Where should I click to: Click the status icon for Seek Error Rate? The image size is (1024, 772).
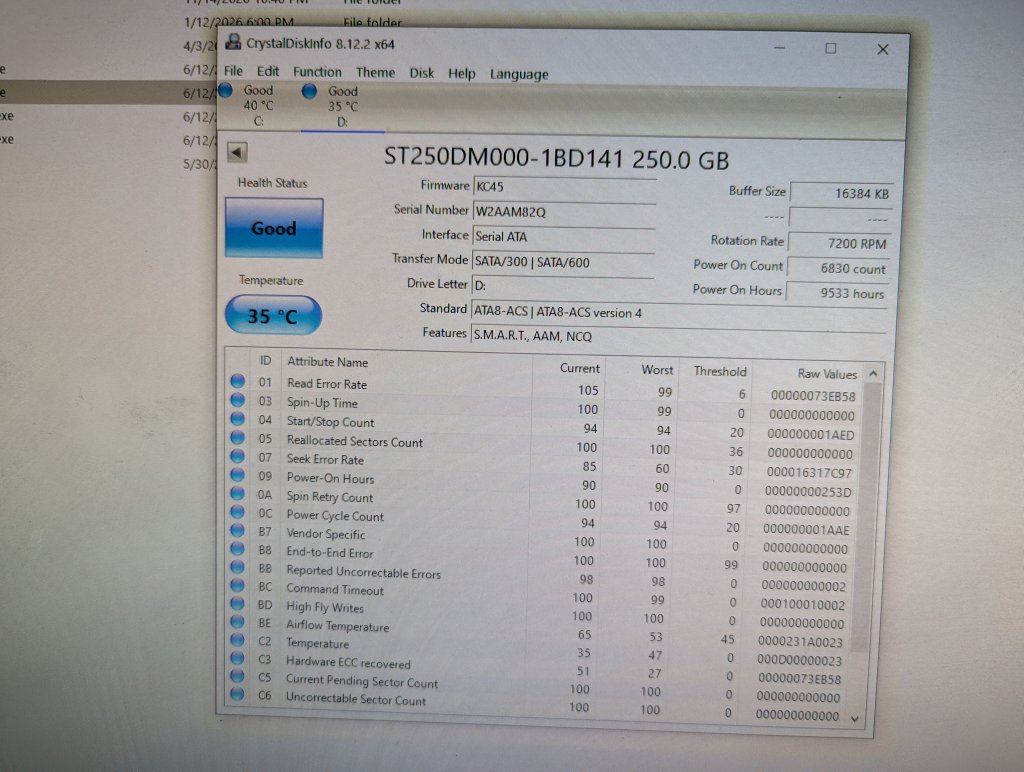pyautogui.click(x=238, y=456)
